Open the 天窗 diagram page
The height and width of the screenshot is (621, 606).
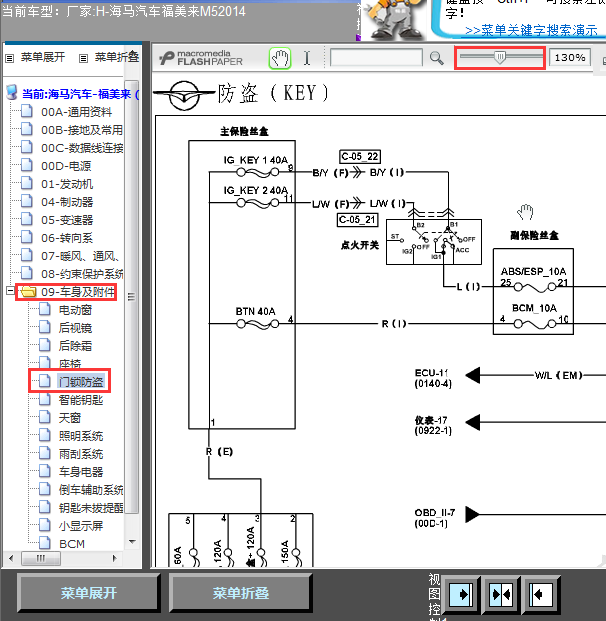coord(70,418)
